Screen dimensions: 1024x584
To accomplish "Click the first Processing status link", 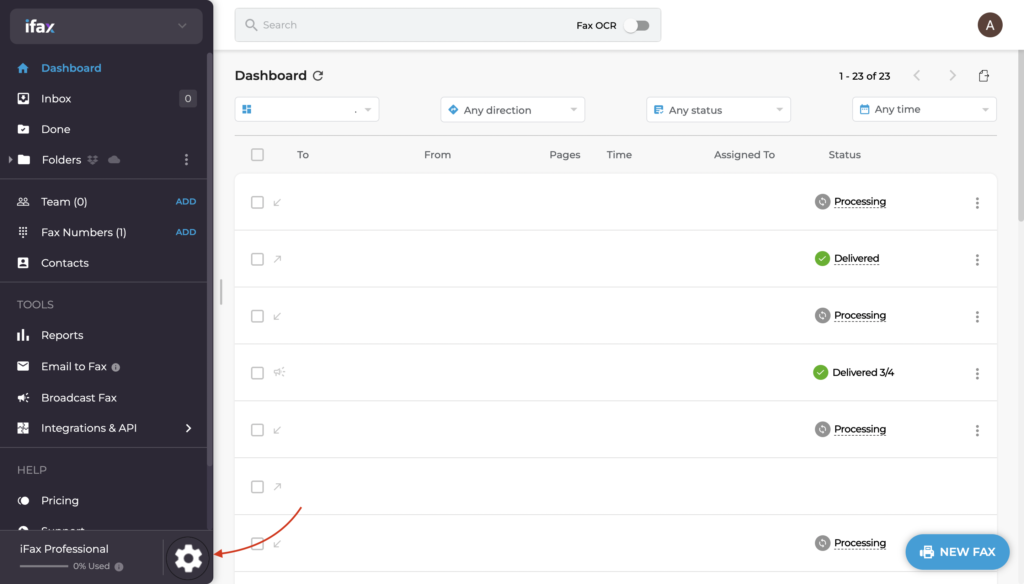I will (x=859, y=201).
